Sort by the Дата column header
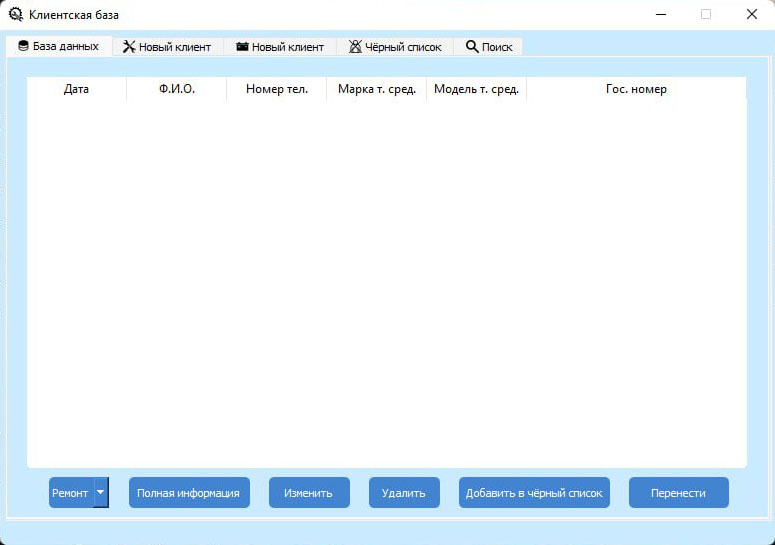The height and width of the screenshot is (545, 775). coord(77,89)
